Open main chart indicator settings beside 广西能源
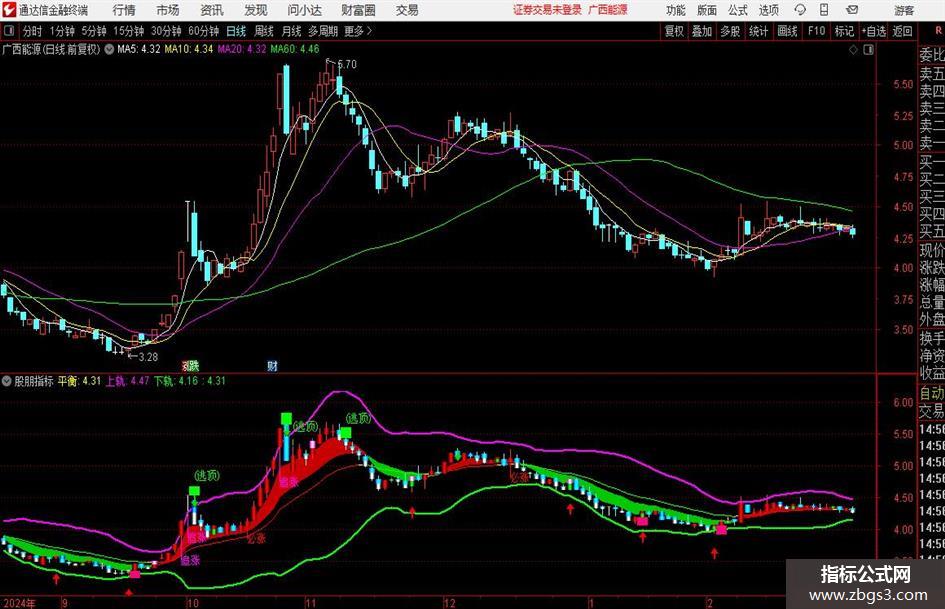 tap(109, 49)
